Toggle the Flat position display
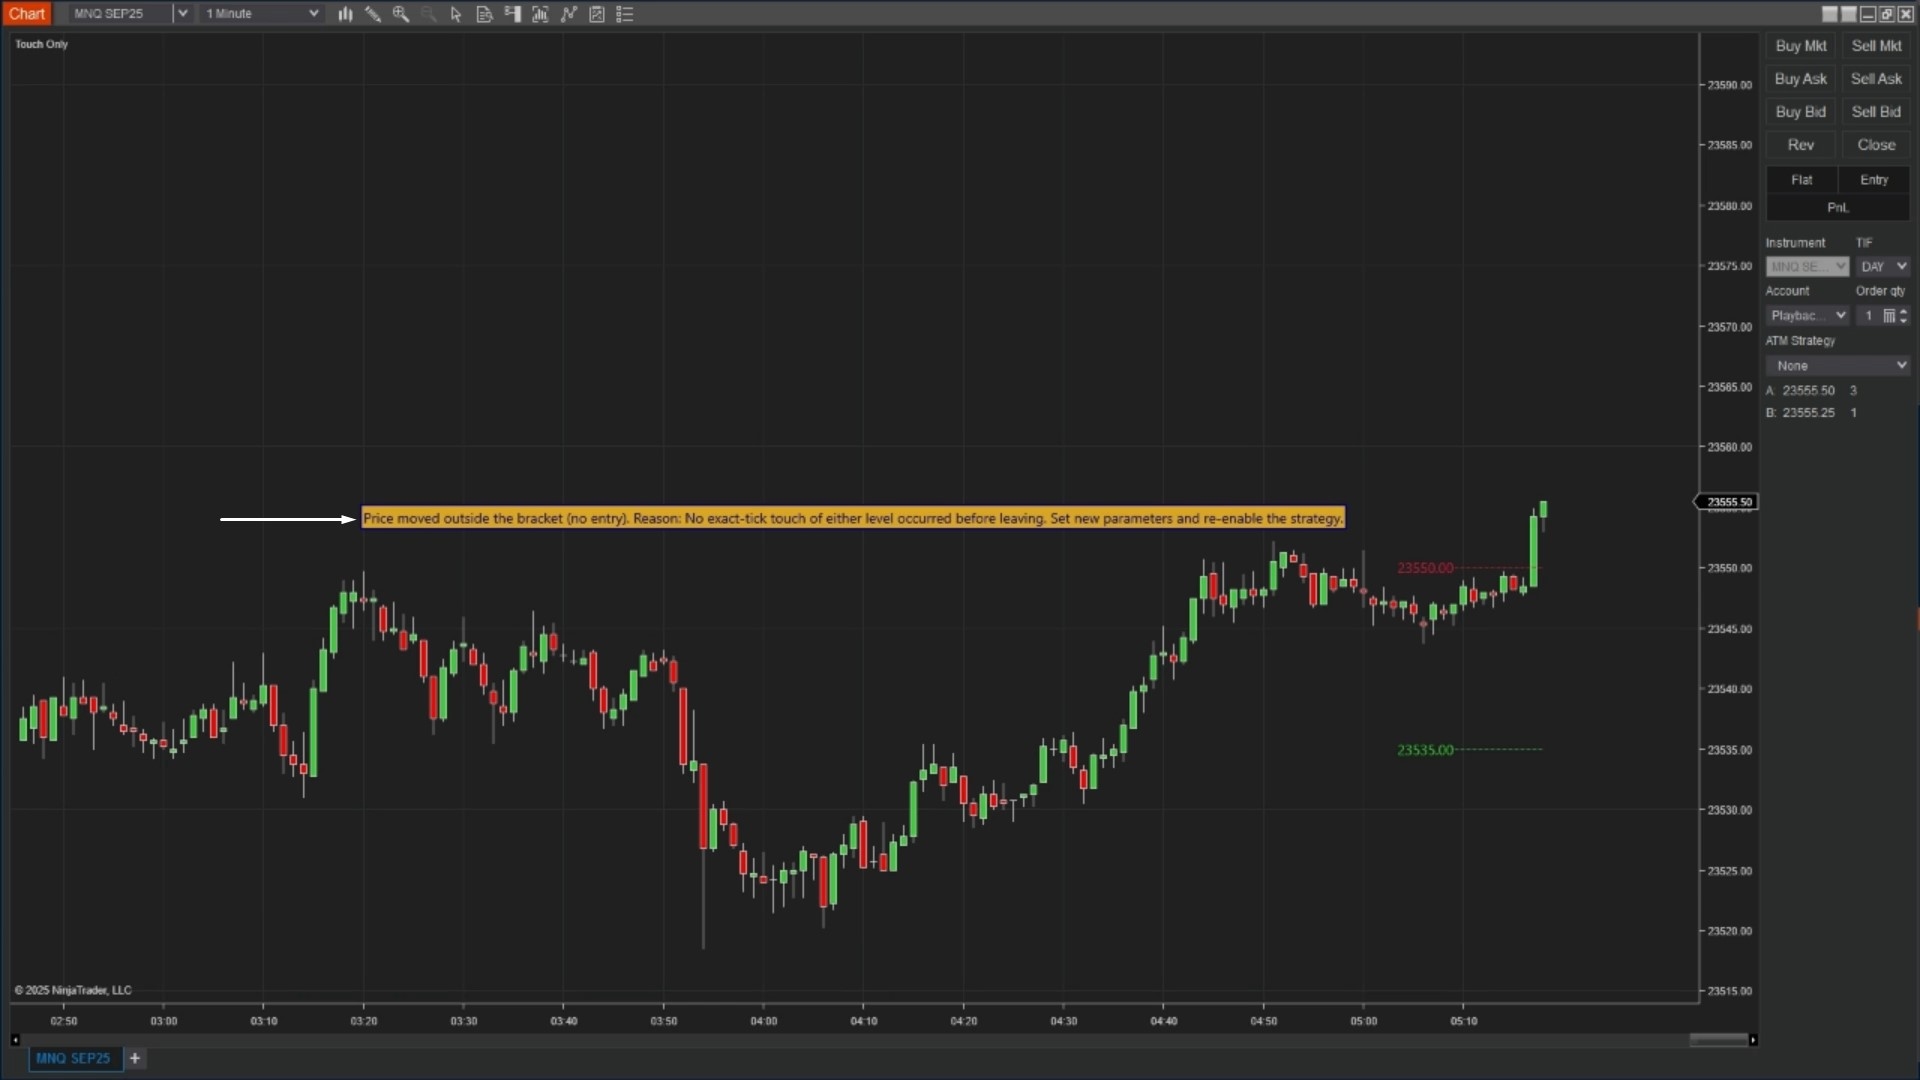This screenshot has width=1920, height=1080. click(1802, 180)
